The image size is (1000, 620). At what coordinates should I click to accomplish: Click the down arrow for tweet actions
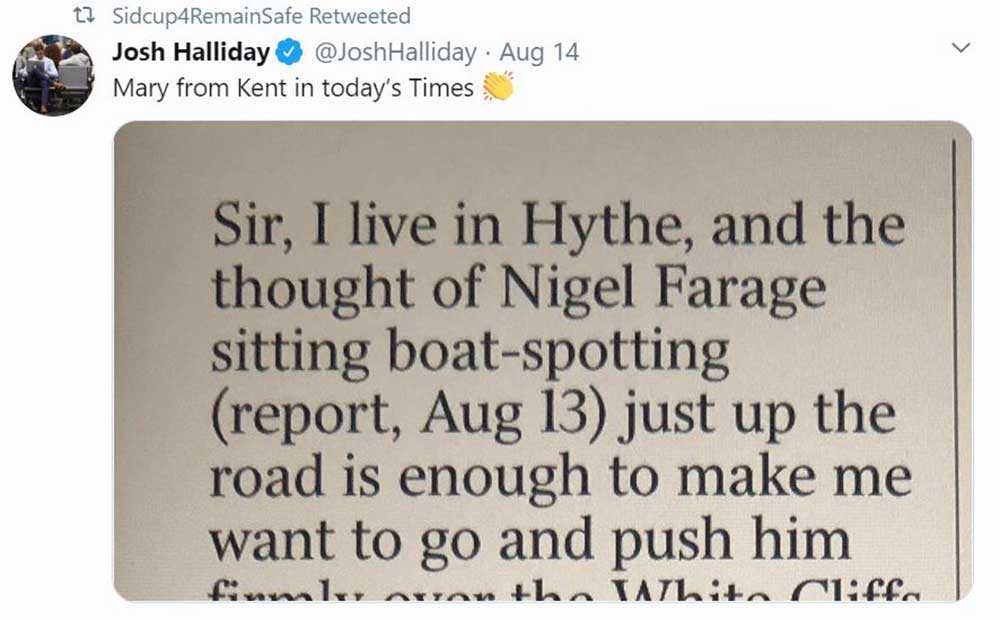(961, 46)
